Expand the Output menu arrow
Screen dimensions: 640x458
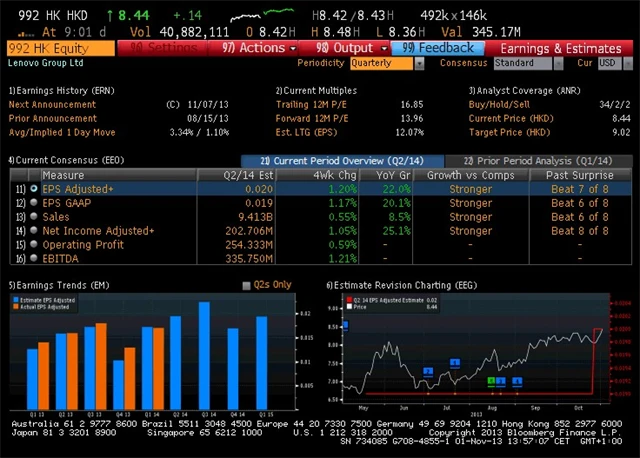[384, 49]
